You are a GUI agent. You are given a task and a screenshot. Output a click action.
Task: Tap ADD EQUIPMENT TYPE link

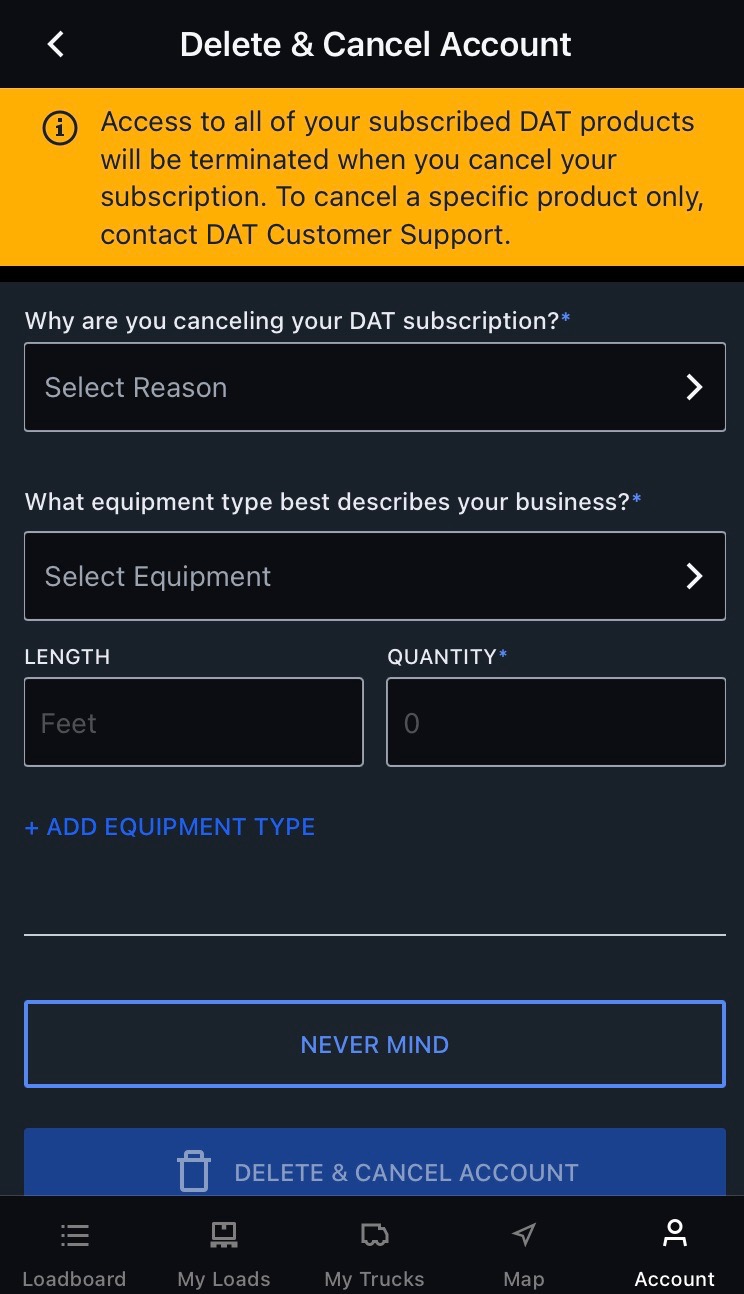[x=169, y=827]
